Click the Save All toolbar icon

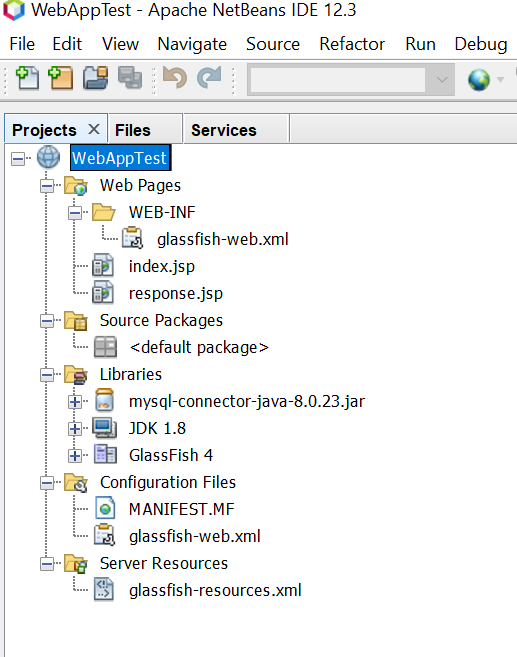(x=129, y=78)
